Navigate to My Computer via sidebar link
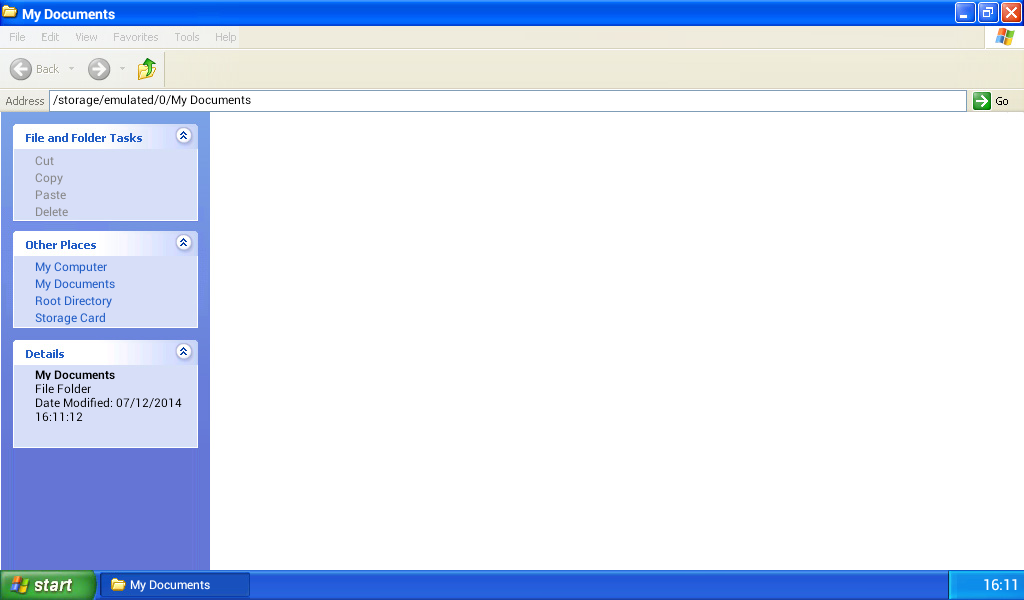 pos(70,267)
